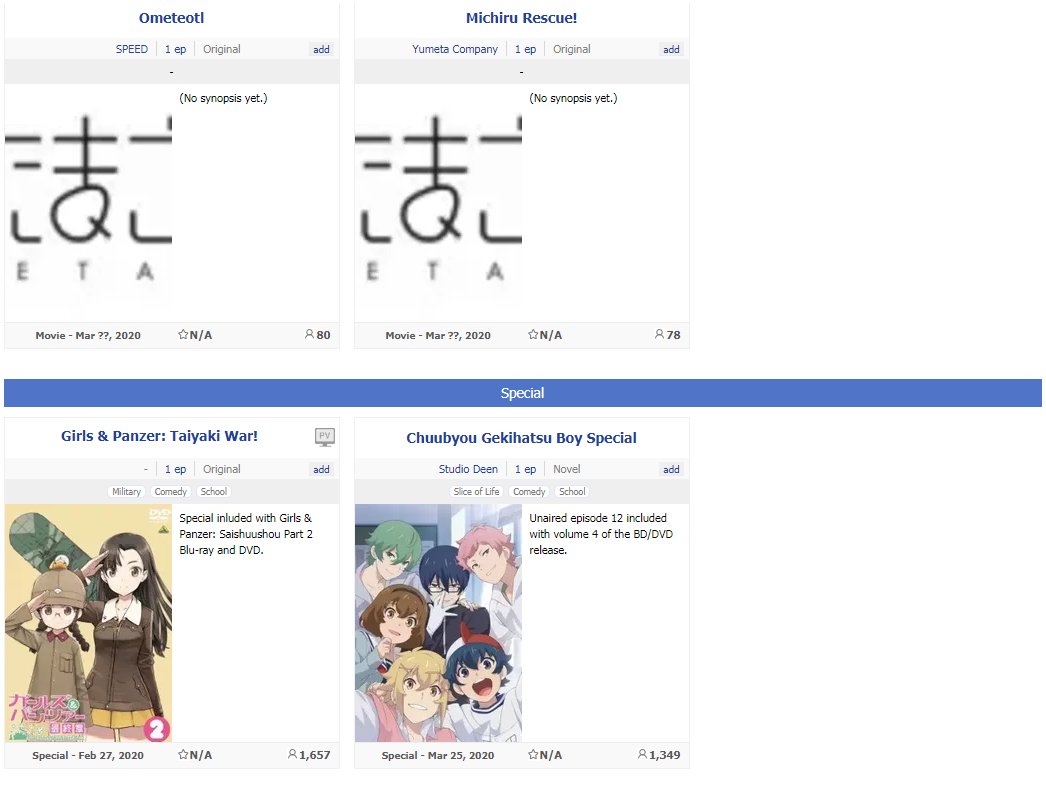Click Michiru Rescue! '(No synopsis yet.)' text
The width and height of the screenshot is (1046, 795).
coord(573,98)
